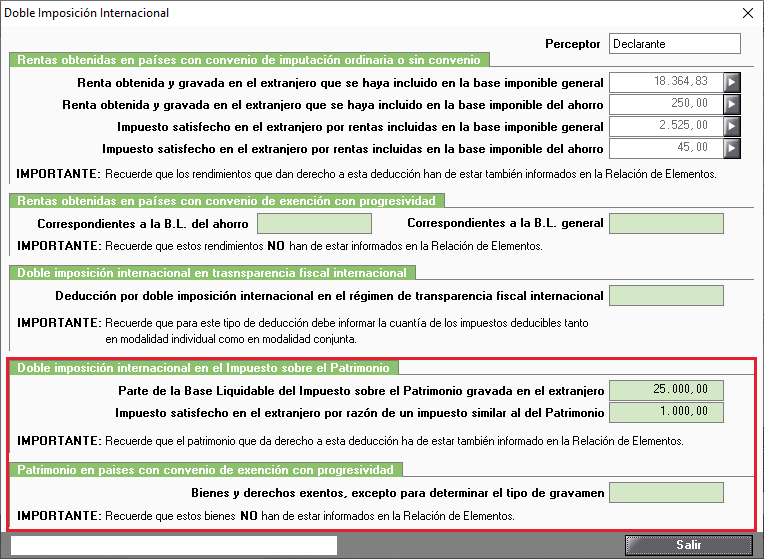Viewport: 764px width, 559px height.
Task: Click the 'Doble Imposición Internacional' window title
Action: 87,13
